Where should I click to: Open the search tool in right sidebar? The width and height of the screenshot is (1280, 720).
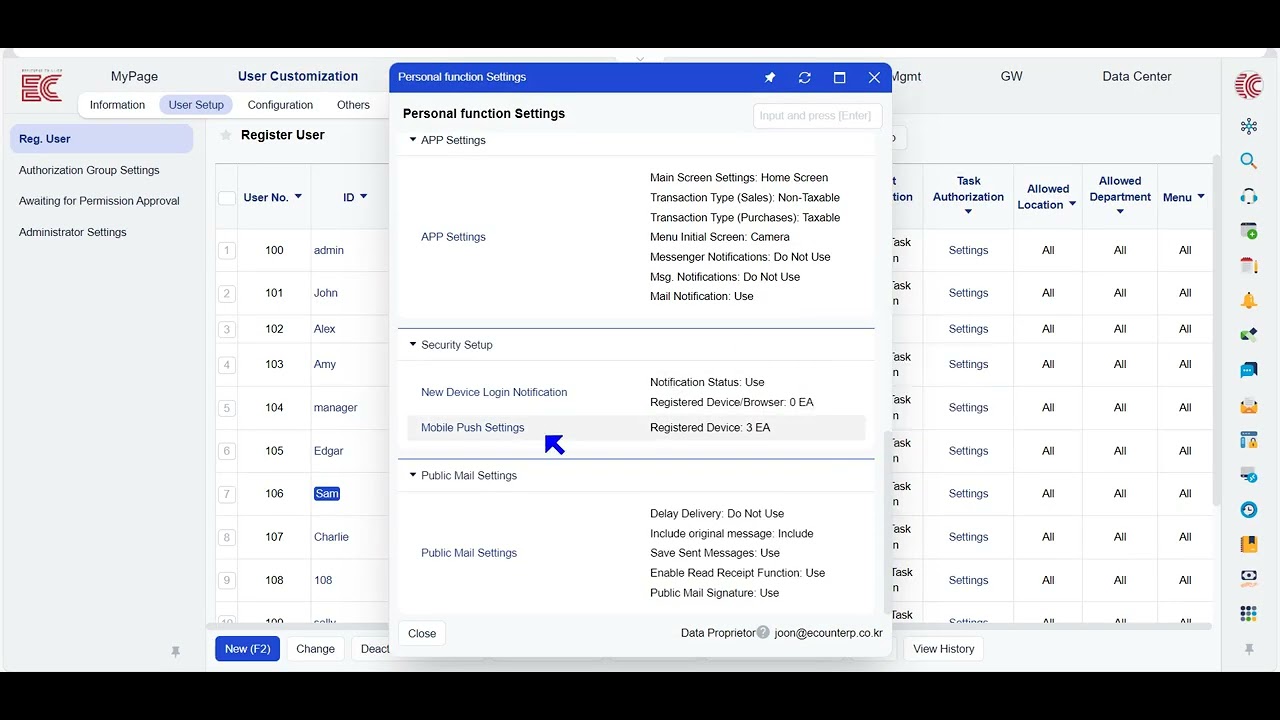pyautogui.click(x=1248, y=161)
